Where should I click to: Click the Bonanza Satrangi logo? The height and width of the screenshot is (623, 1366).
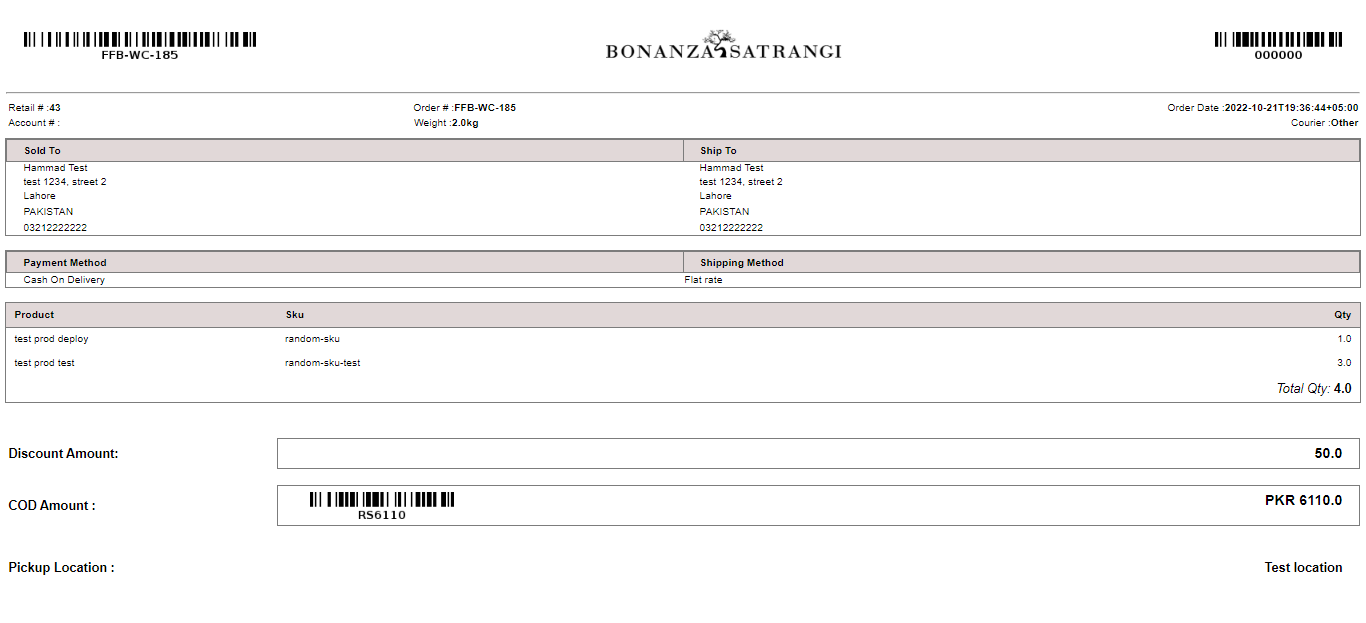click(723, 46)
